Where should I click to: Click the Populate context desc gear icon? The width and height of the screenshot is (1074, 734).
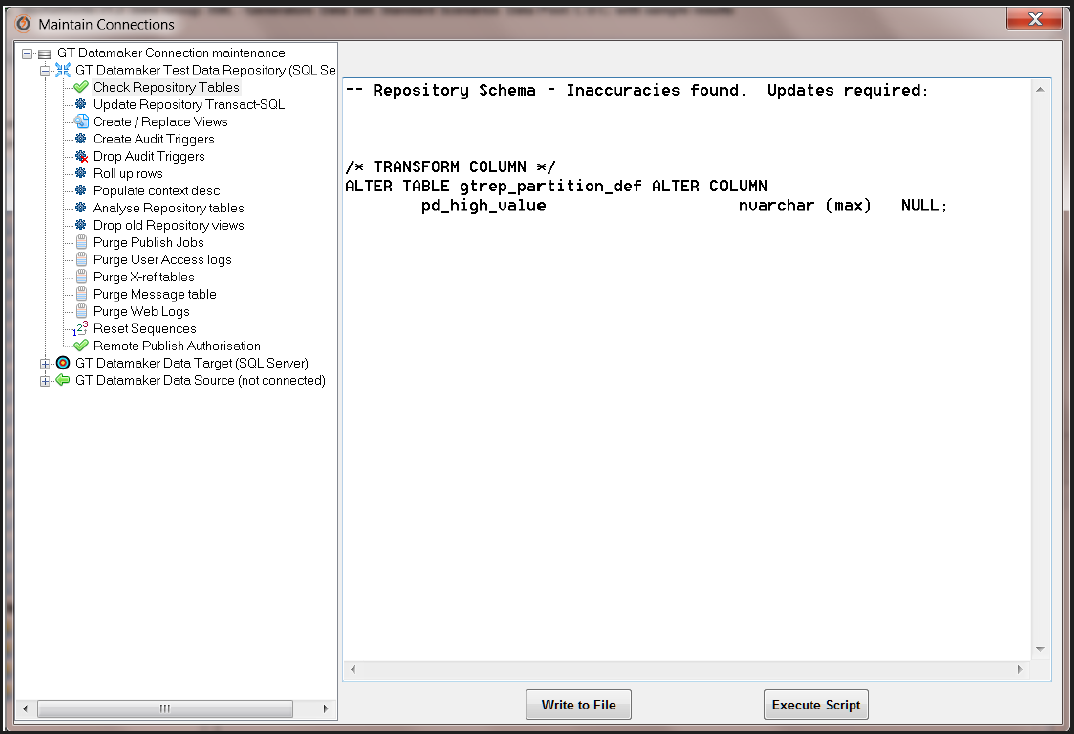tap(81, 190)
